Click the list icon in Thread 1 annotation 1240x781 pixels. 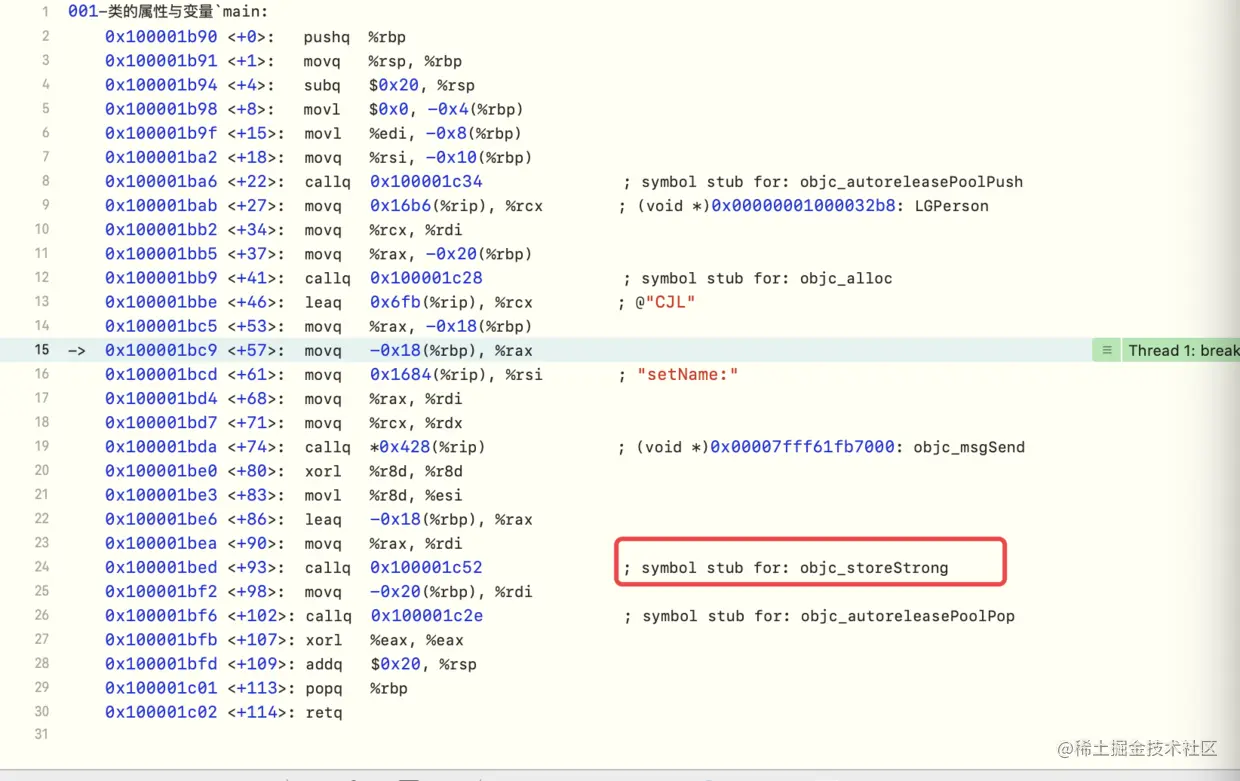1106,350
